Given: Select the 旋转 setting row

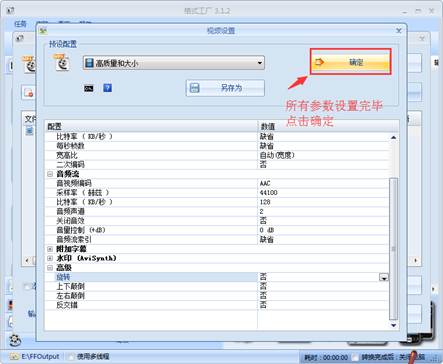Looking at the screenshot, I should click(217, 277).
